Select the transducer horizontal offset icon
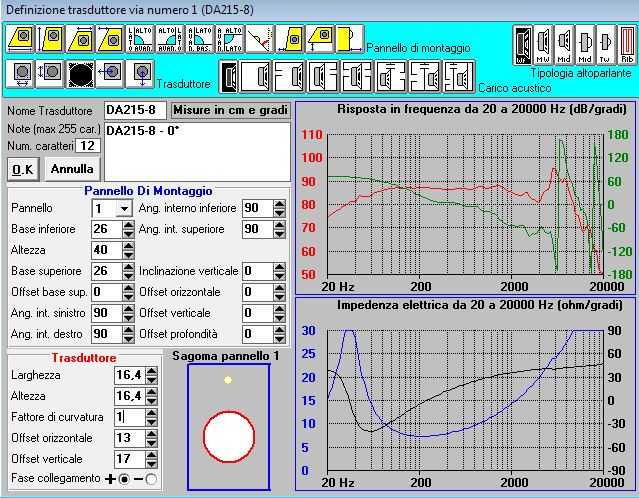 [110, 74]
